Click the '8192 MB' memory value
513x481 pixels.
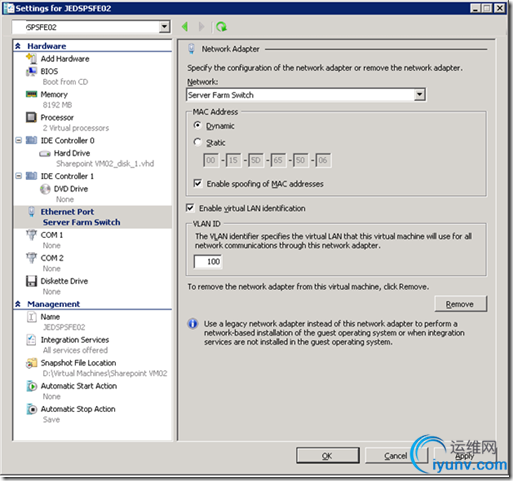pyautogui.click(x=57, y=105)
